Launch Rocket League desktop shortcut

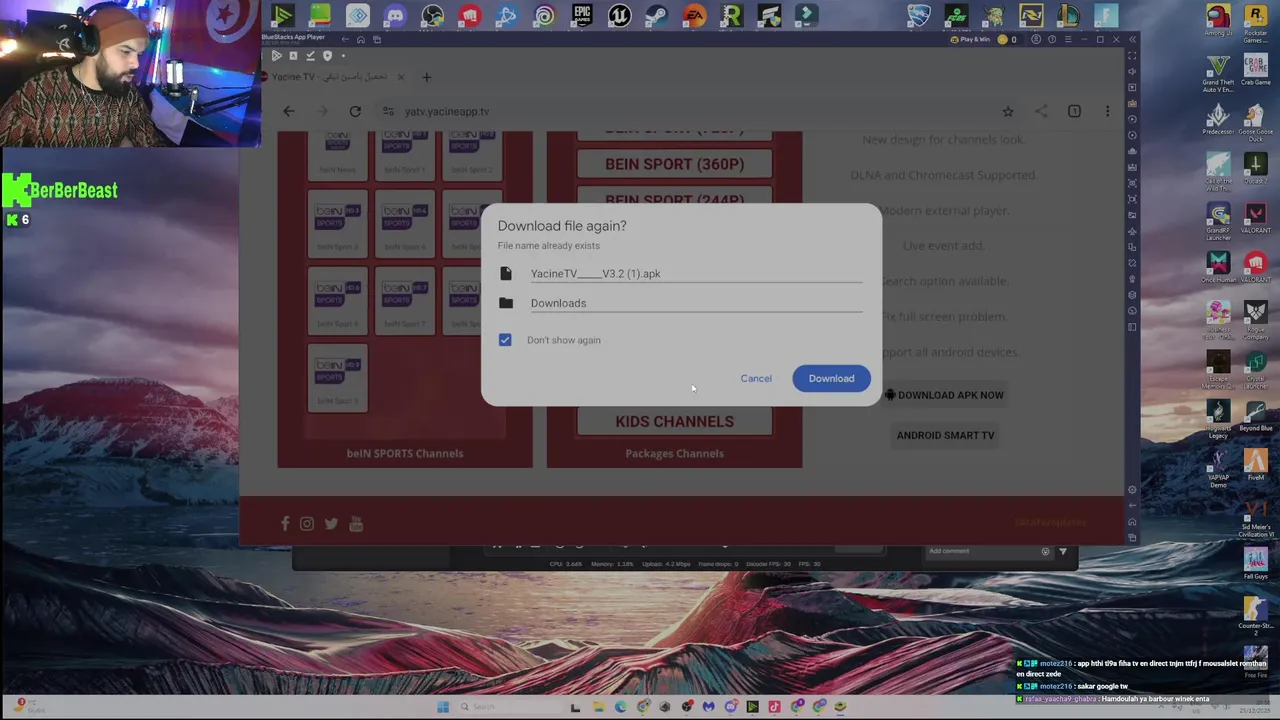pos(919,16)
